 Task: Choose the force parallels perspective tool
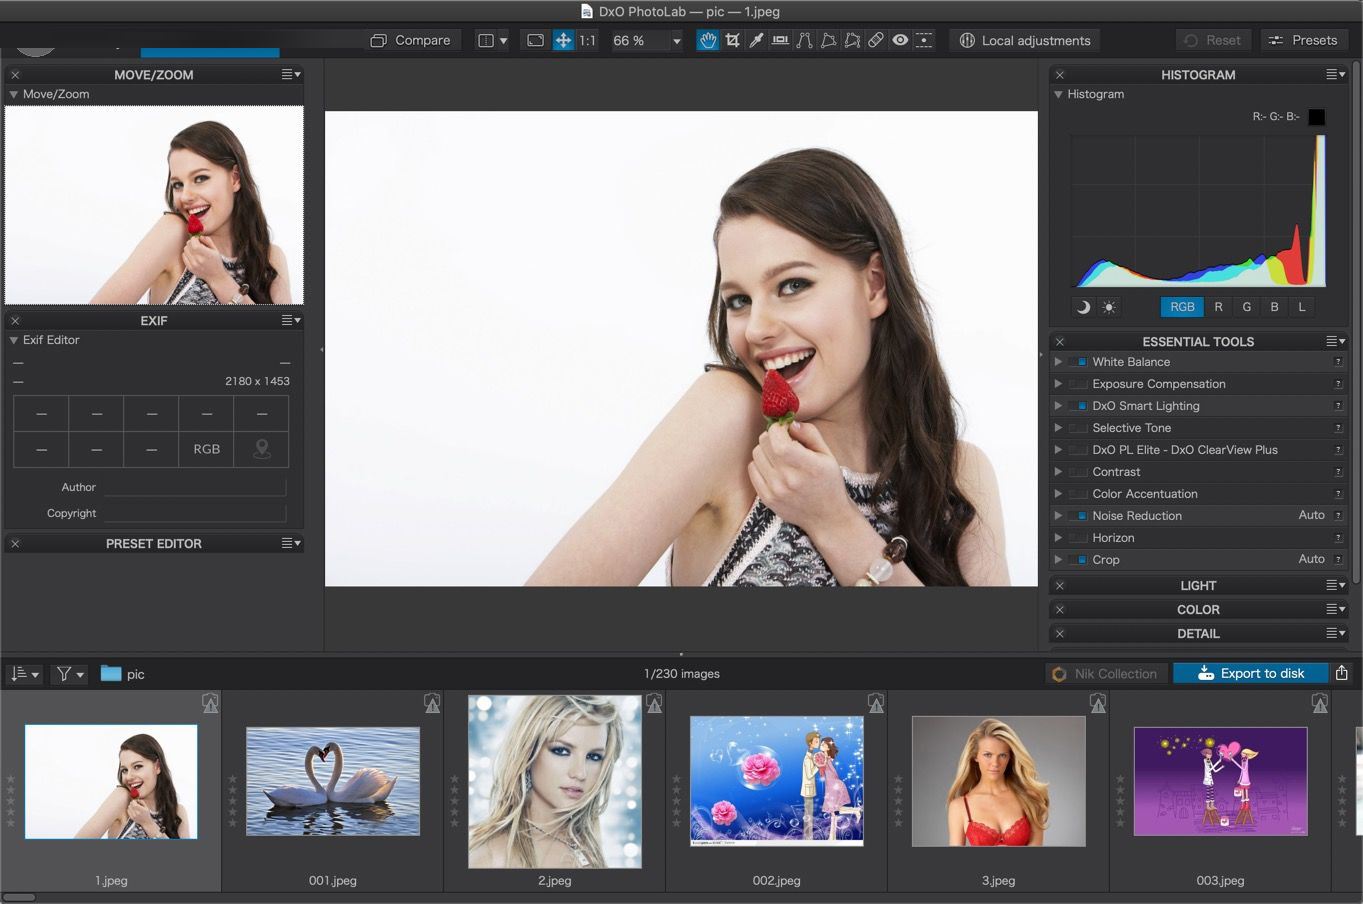pyautogui.click(x=804, y=40)
